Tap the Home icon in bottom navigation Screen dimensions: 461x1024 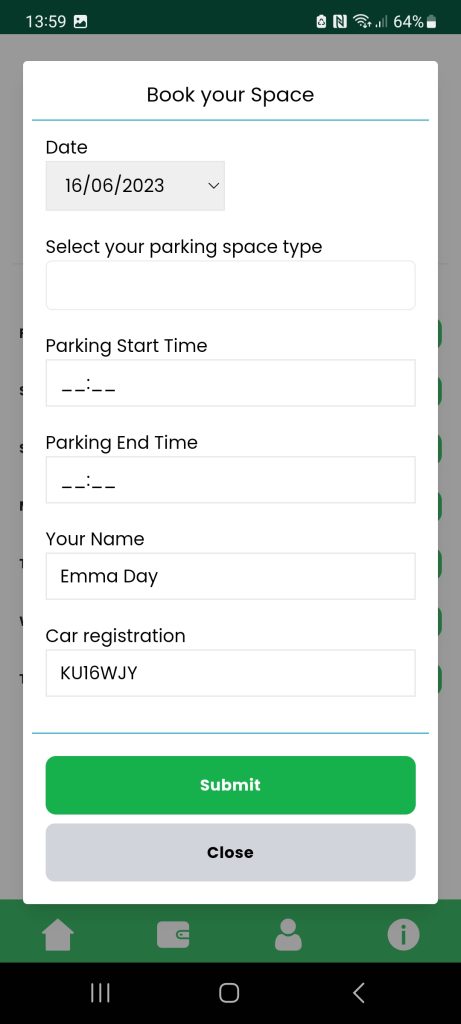point(58,935)
